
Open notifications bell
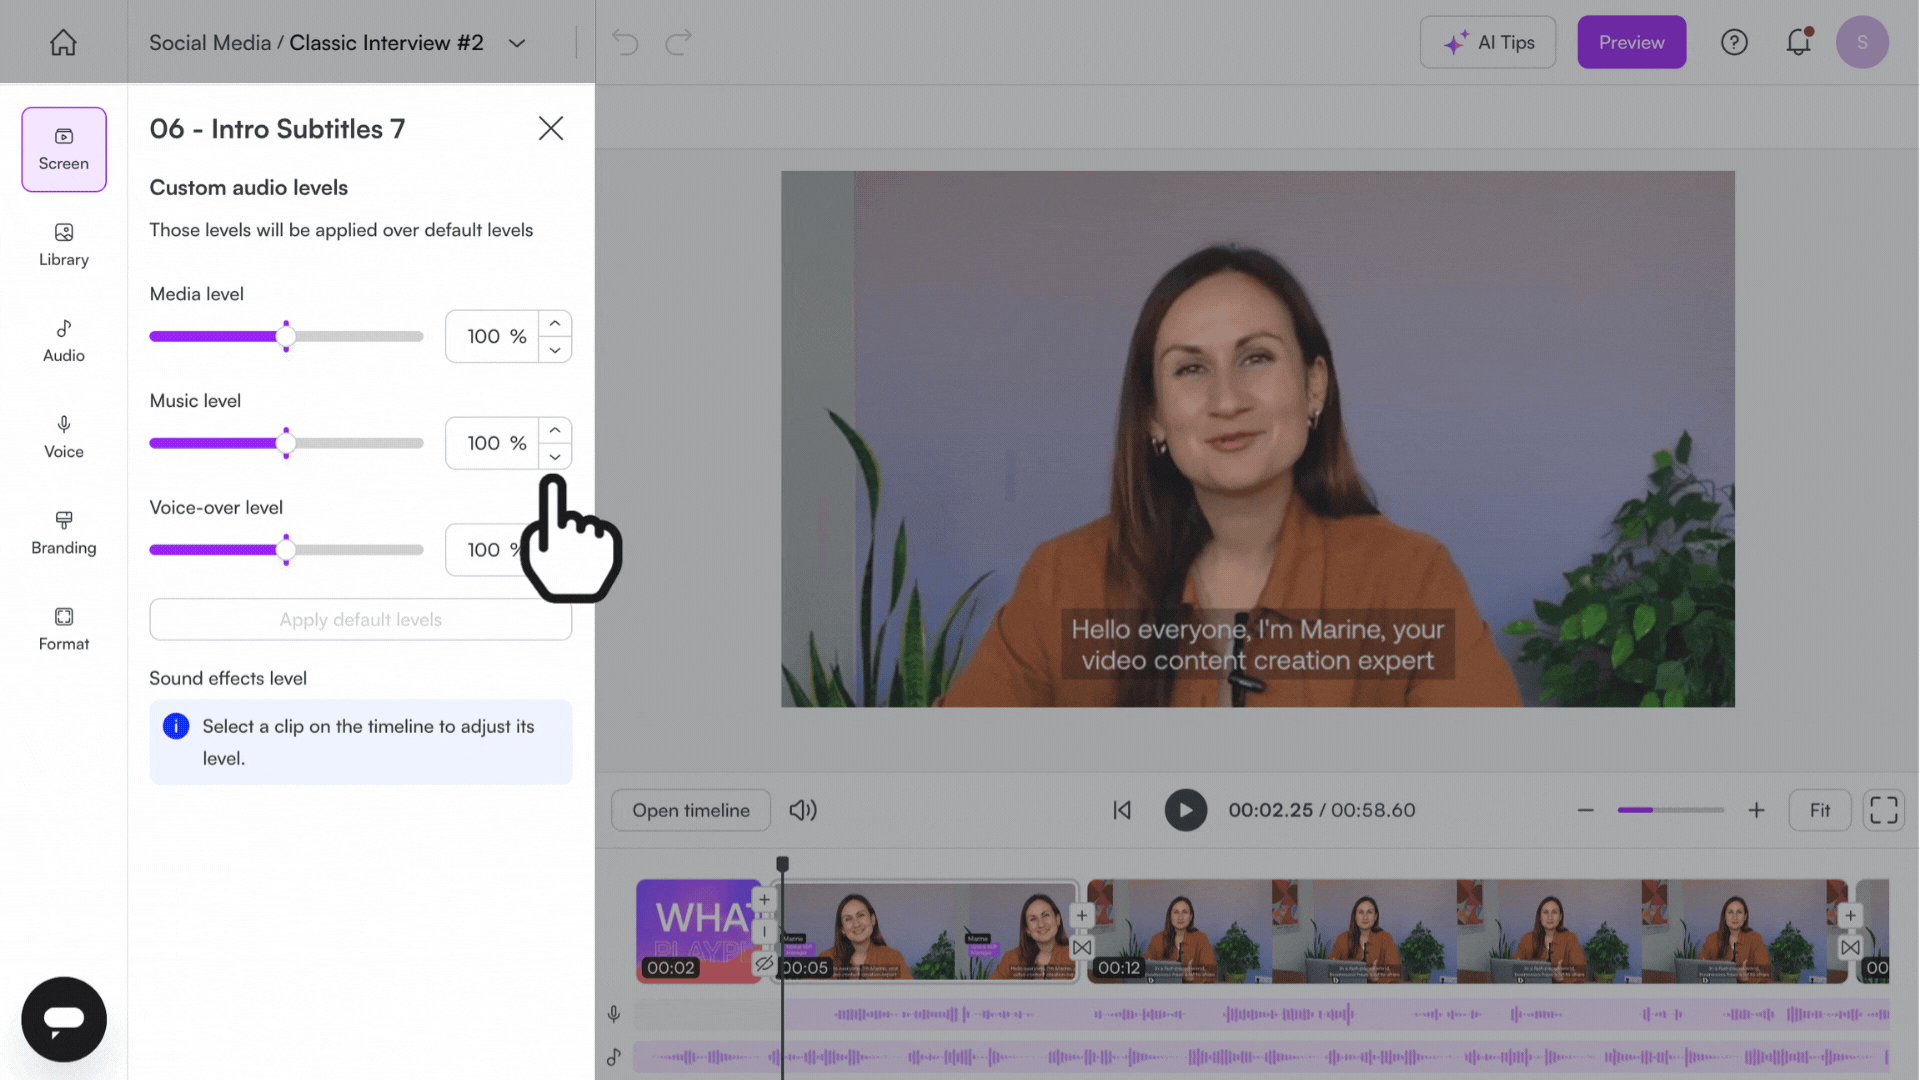coord(1798,42)
